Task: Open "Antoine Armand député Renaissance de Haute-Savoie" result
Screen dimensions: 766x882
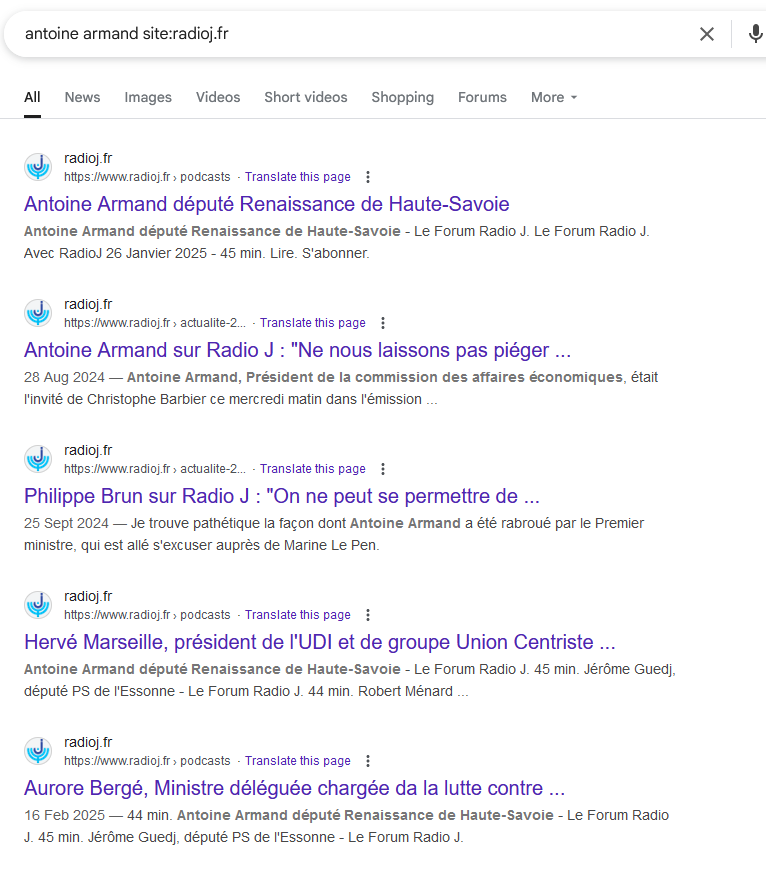Action: tap(267, 204)
